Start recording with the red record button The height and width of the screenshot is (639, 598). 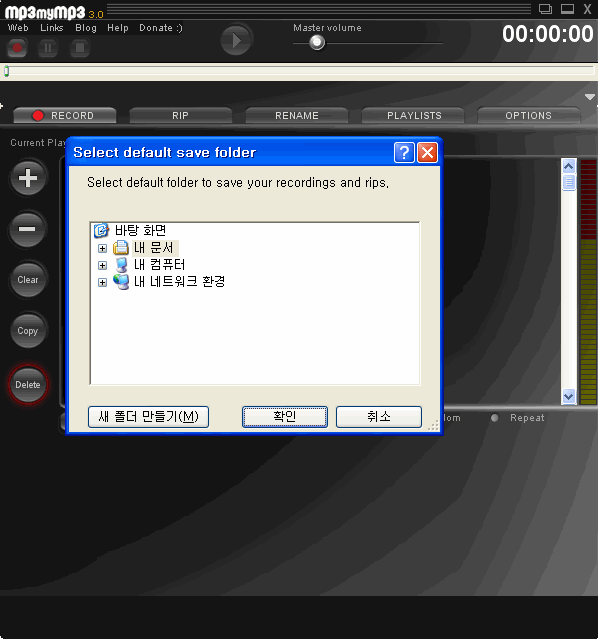17,48
